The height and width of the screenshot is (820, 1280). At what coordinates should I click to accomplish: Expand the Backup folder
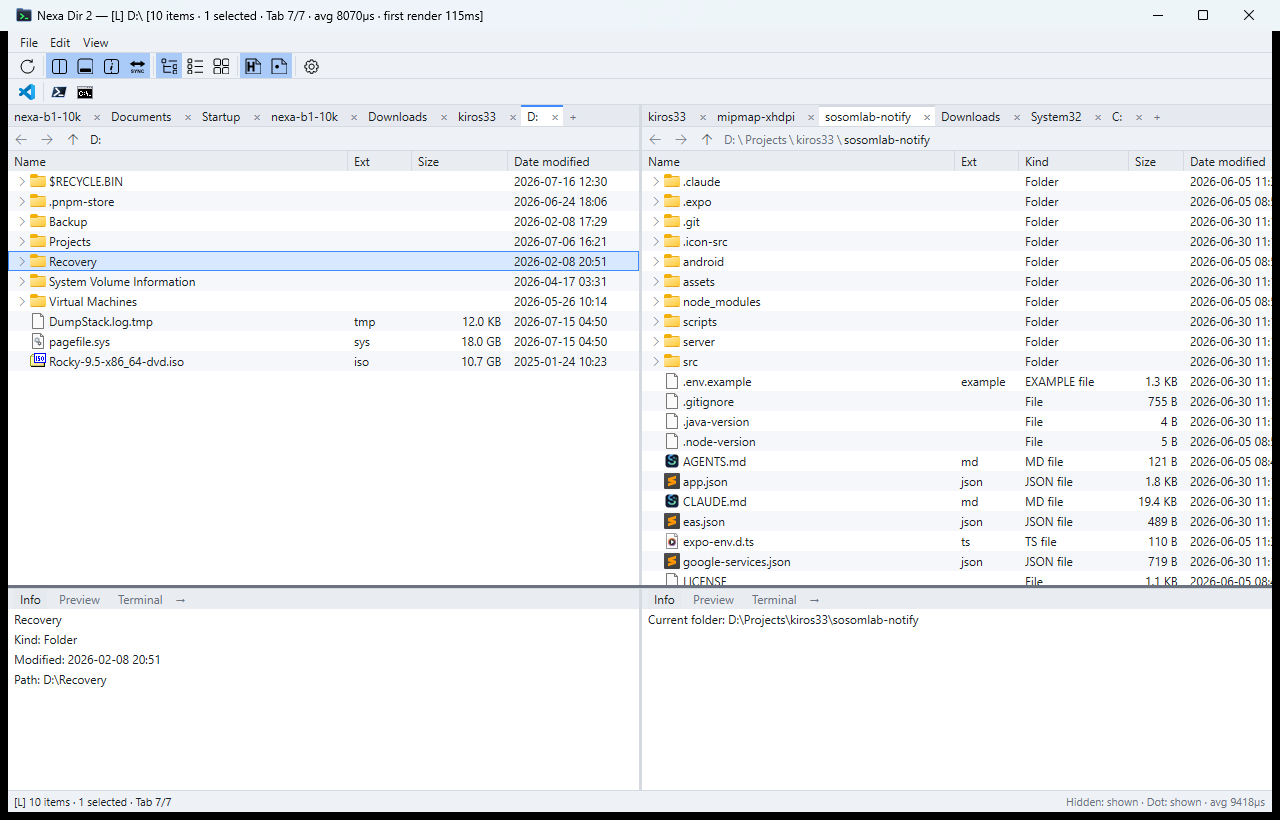pos(21,221)
